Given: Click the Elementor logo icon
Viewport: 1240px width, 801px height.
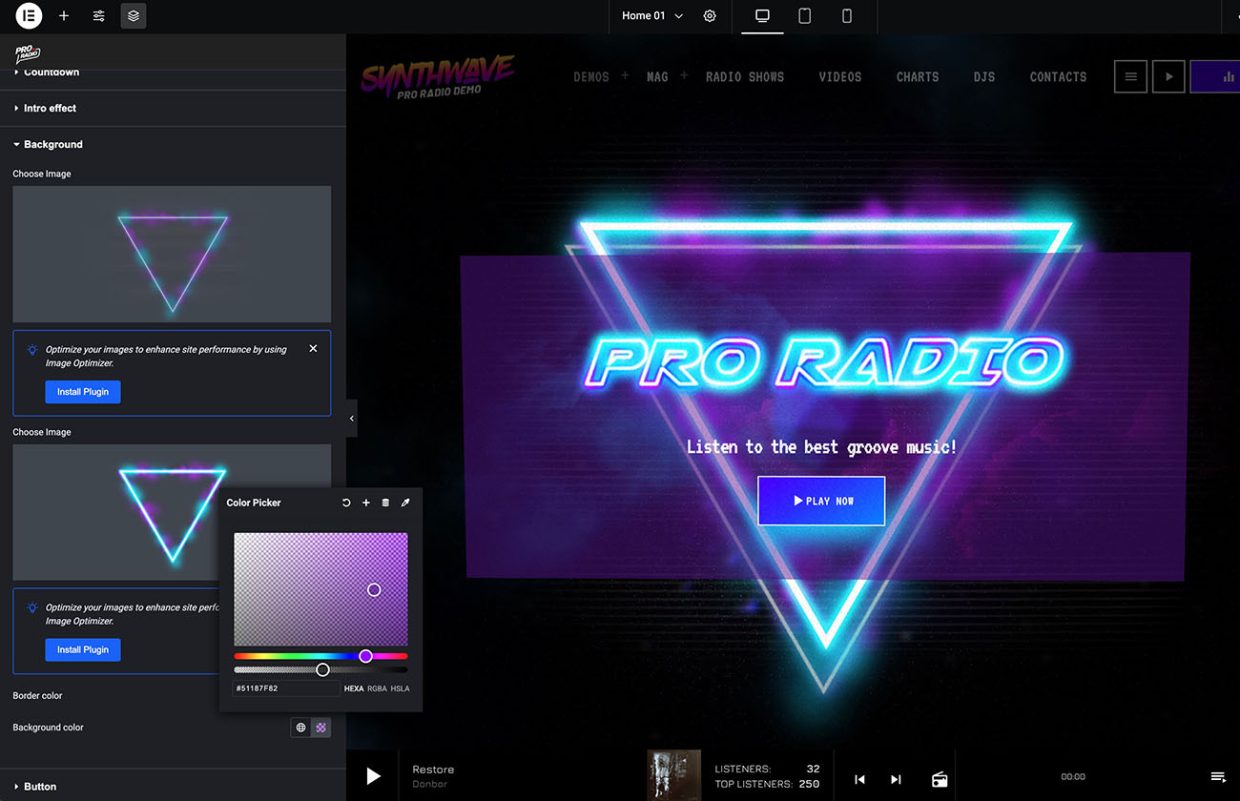Looking at the screenshot, I should [29, 16].
